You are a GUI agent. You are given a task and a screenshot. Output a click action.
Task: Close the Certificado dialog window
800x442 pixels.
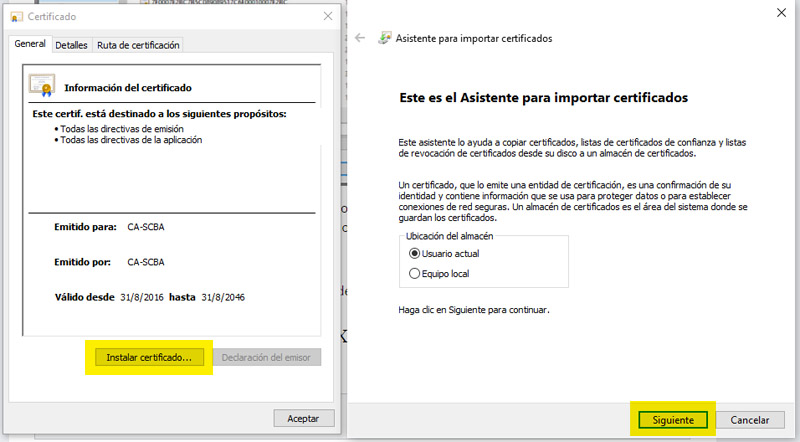pyautogui.click(x=328, y=17)
